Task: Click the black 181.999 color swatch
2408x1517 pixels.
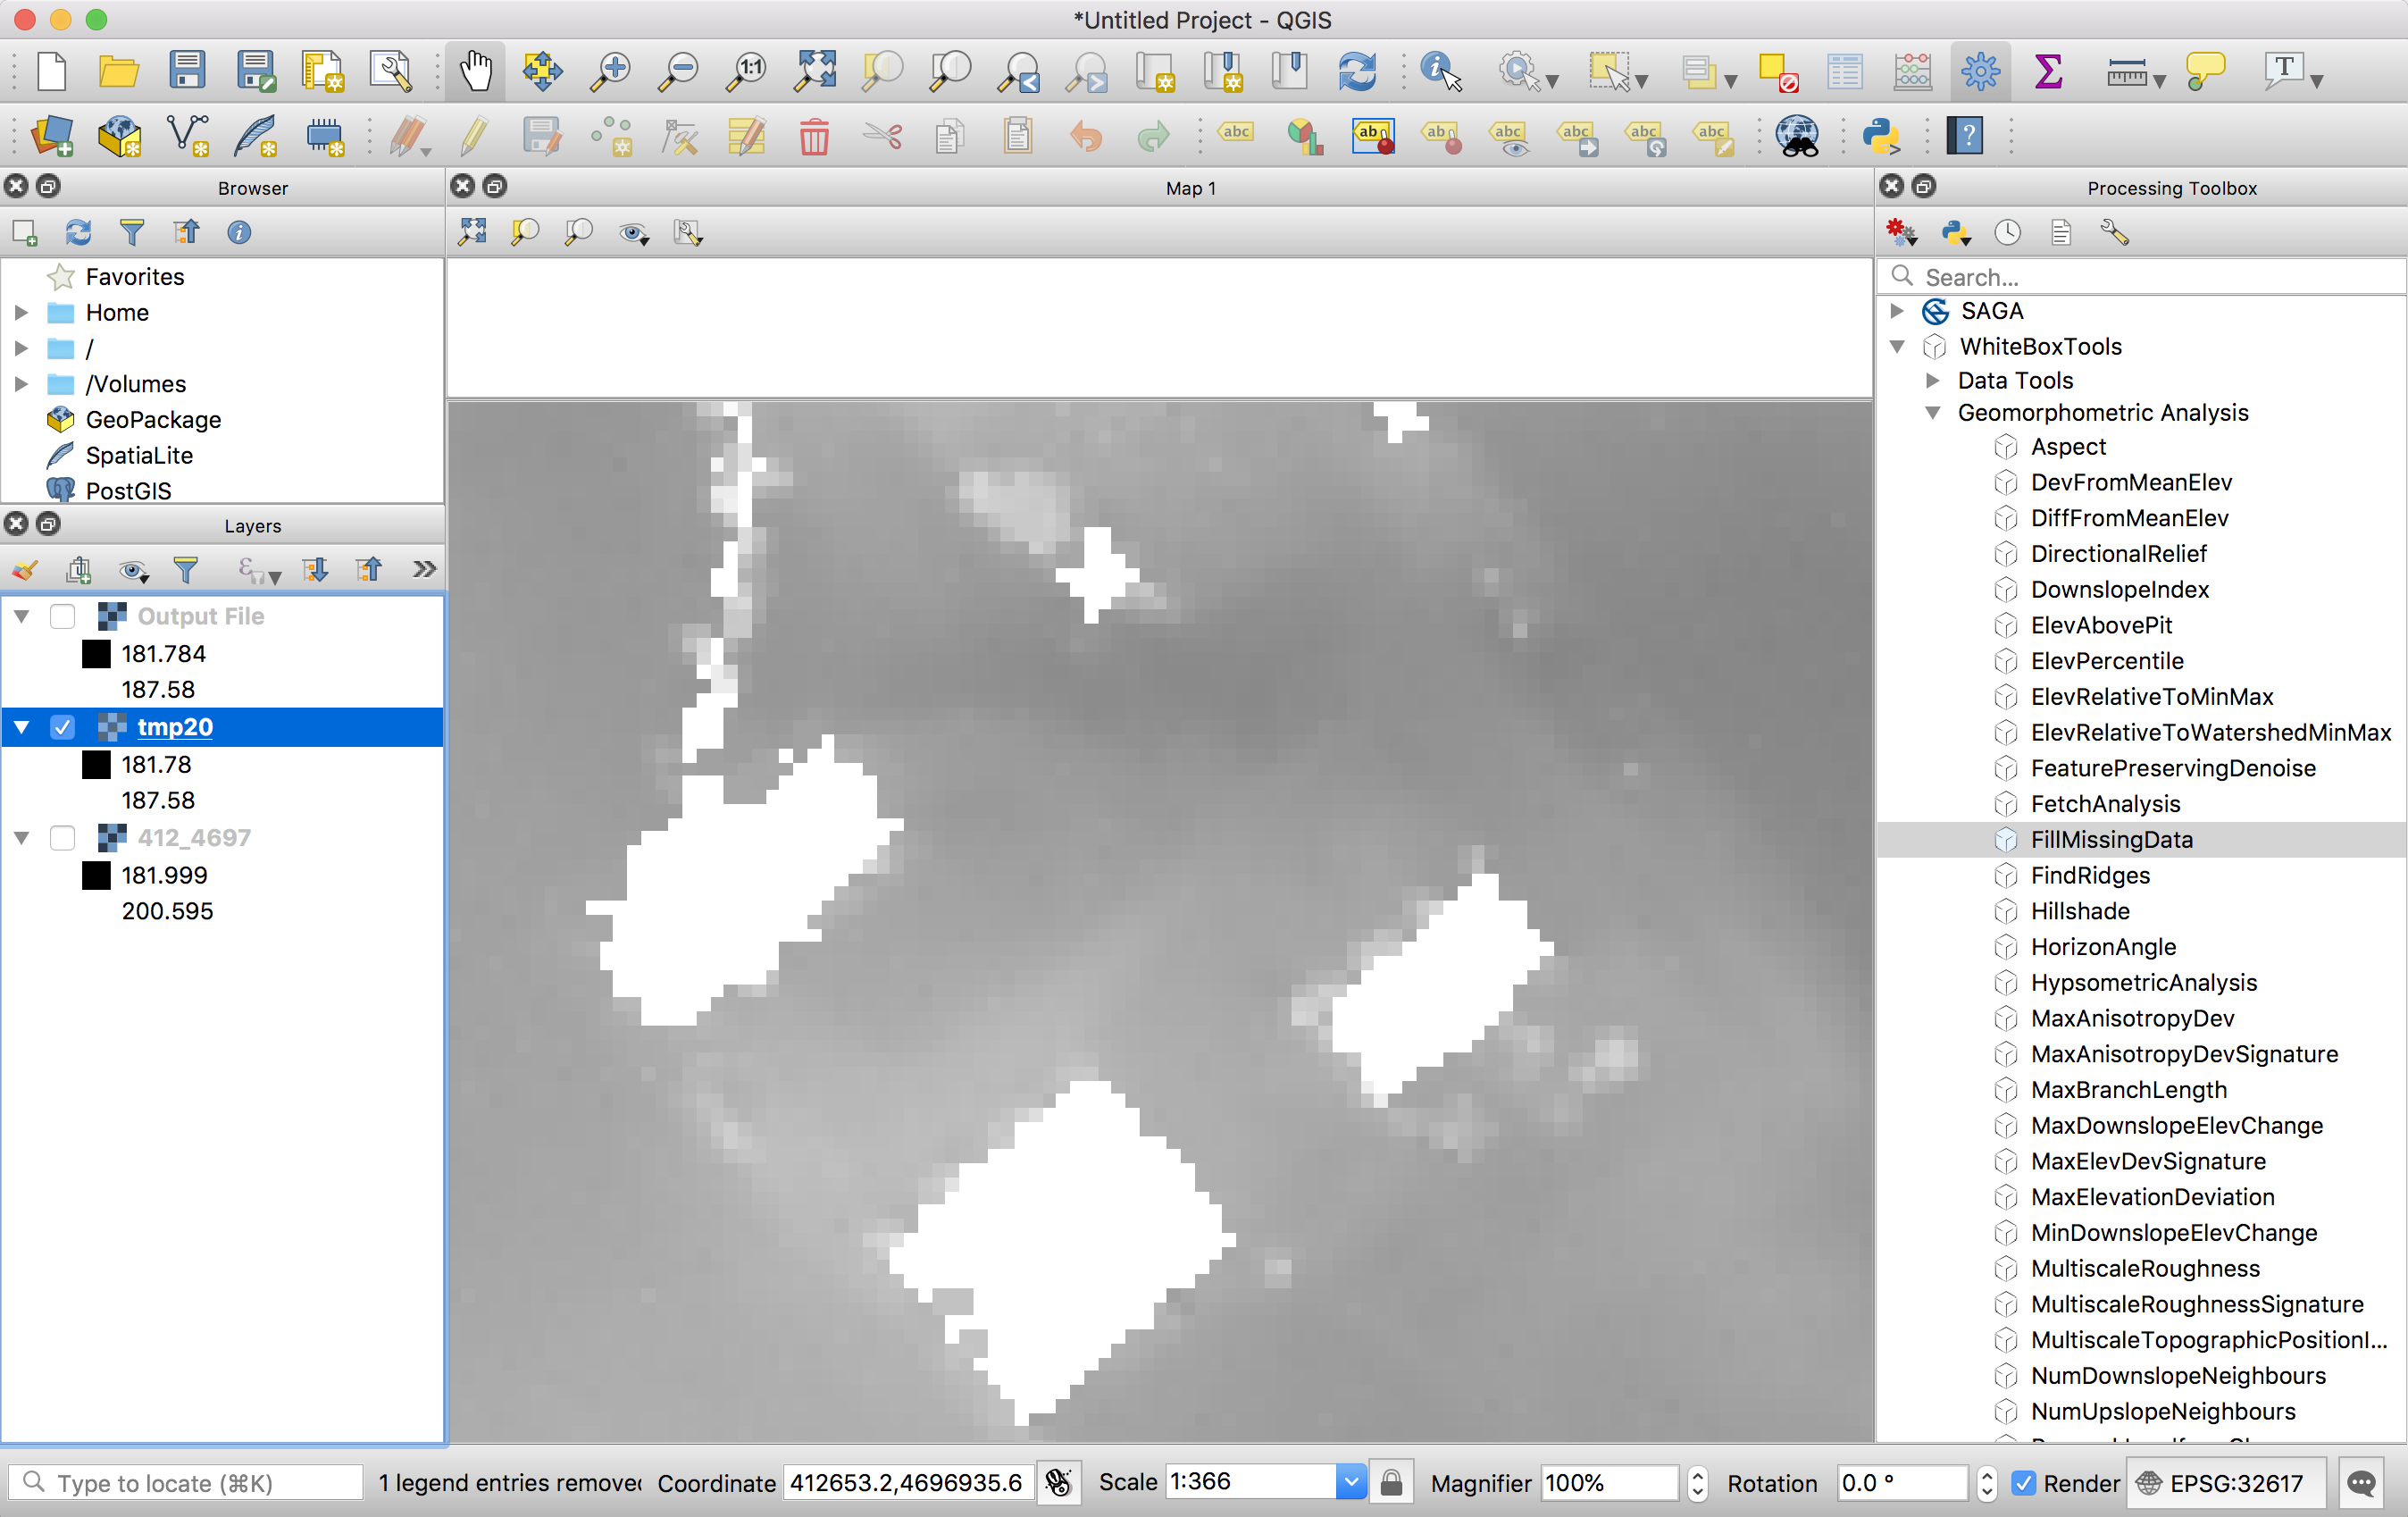Action: (x=96, y=876)
